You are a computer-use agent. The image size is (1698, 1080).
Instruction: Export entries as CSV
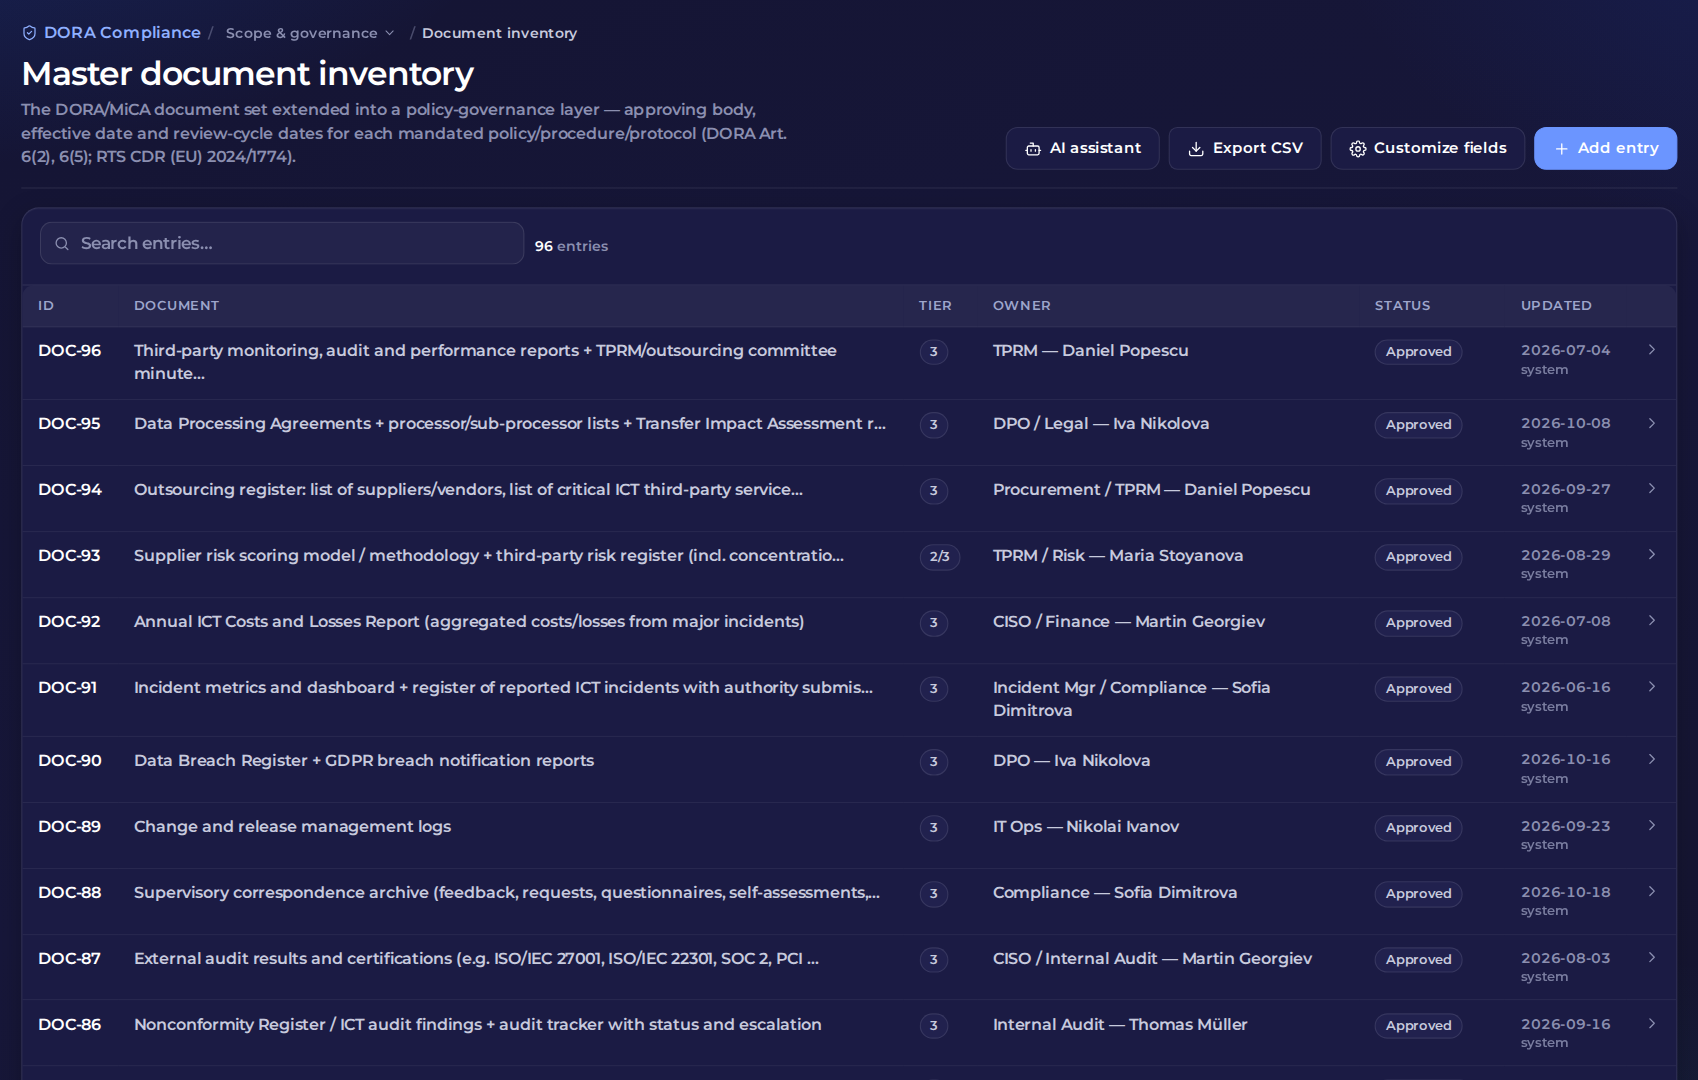coord(1245,148)
